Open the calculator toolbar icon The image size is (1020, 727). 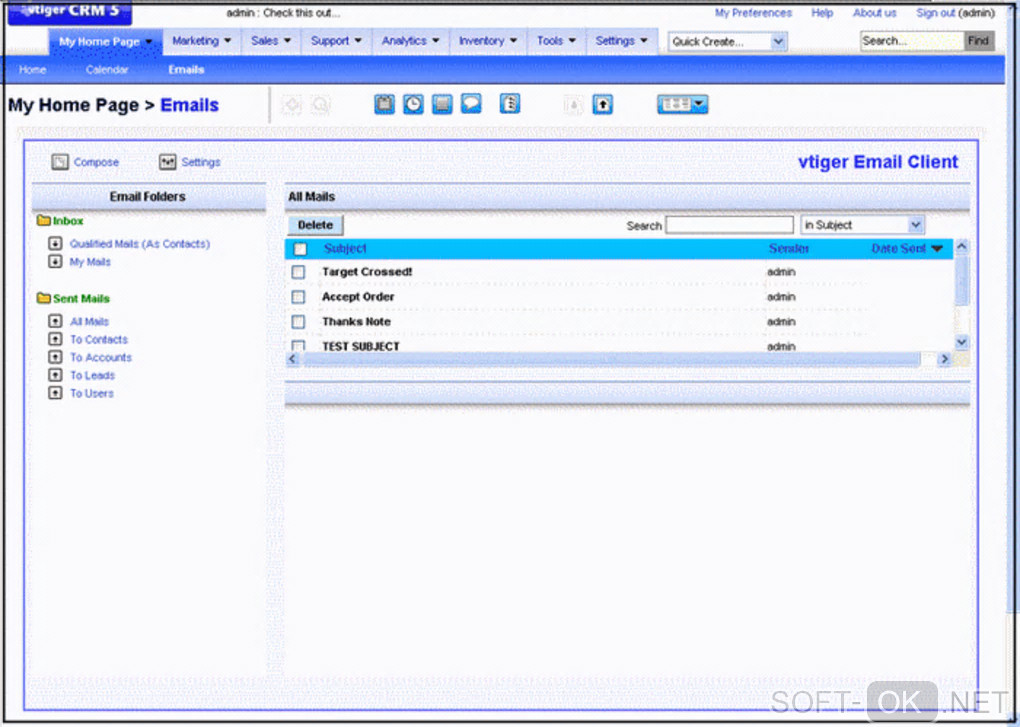[442, 104]
